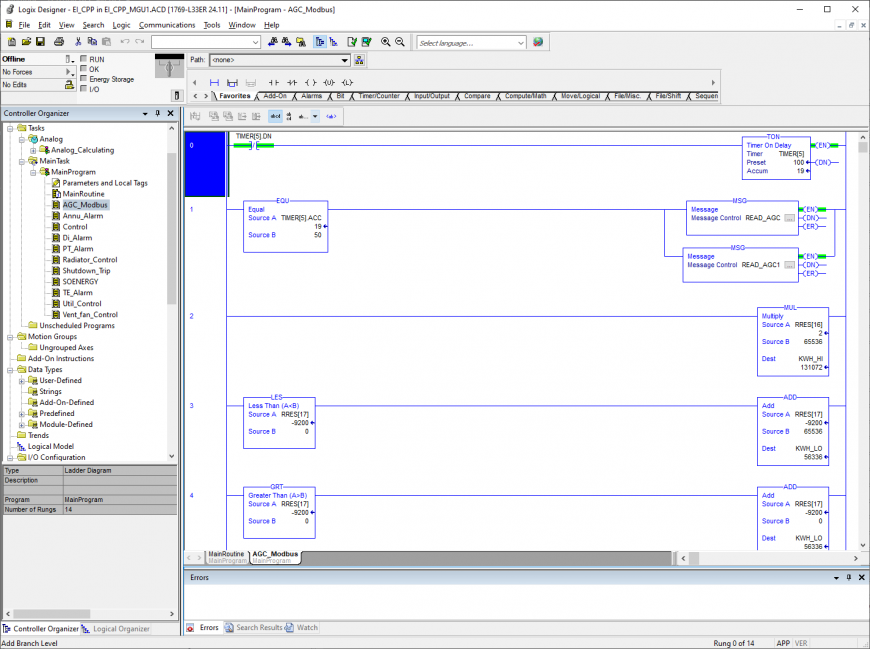This screenshot has width=870, height=649.
Task: Open READ_AGC message configuration ellipsis button
Action: pos(790,218)
